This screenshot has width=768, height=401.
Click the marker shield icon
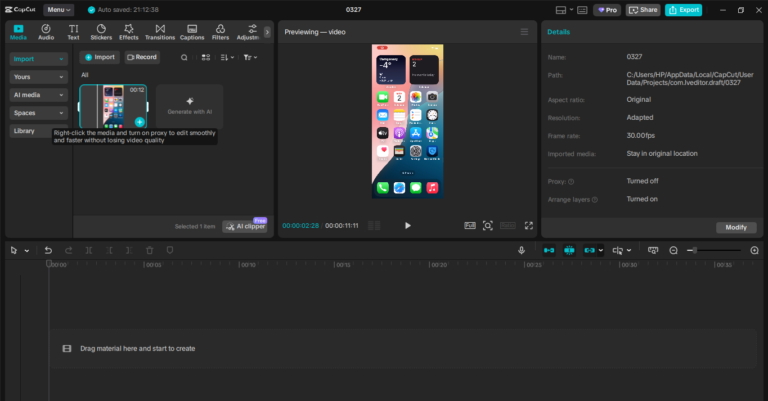169,251
